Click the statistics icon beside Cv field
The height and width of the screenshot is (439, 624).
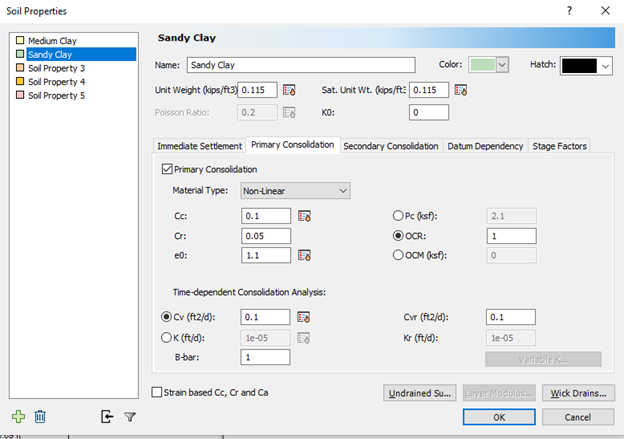pos(304,317)
